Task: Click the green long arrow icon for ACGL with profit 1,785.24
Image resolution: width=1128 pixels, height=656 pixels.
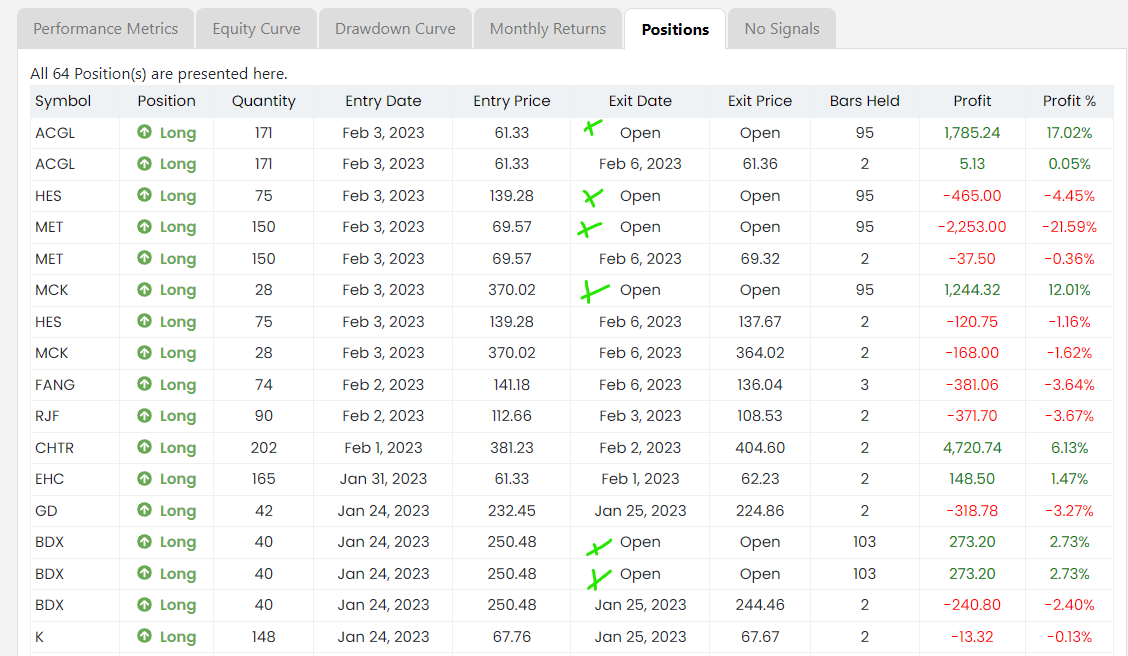Action: (145, 132)
